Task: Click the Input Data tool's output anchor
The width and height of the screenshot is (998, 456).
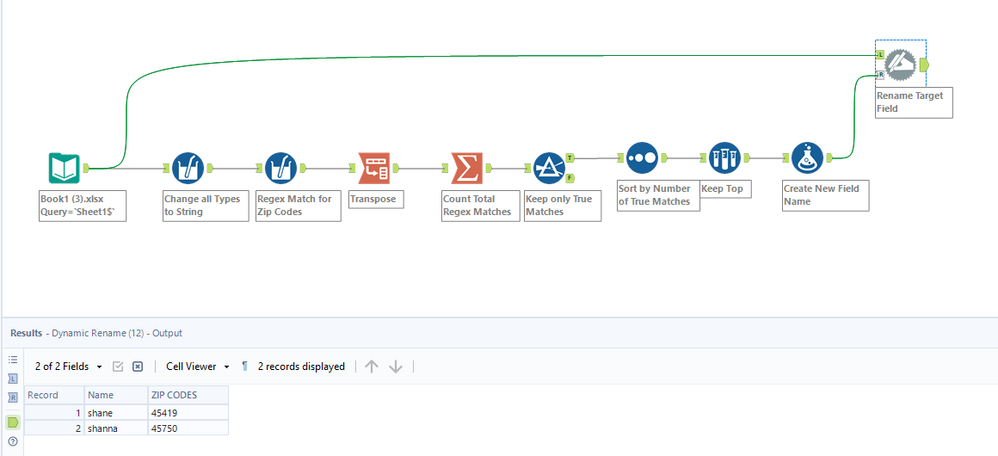Action: [86, 168]
